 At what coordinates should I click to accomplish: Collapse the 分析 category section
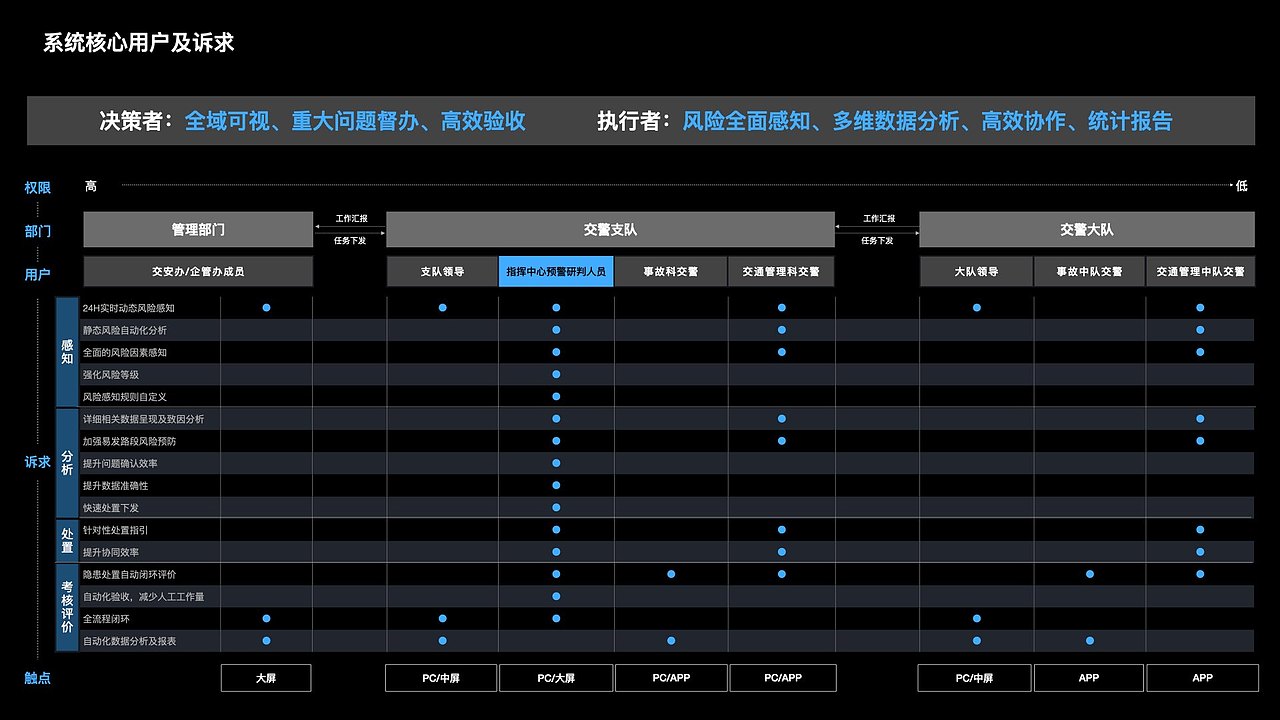pyautogui.click(x=67, y=462)
